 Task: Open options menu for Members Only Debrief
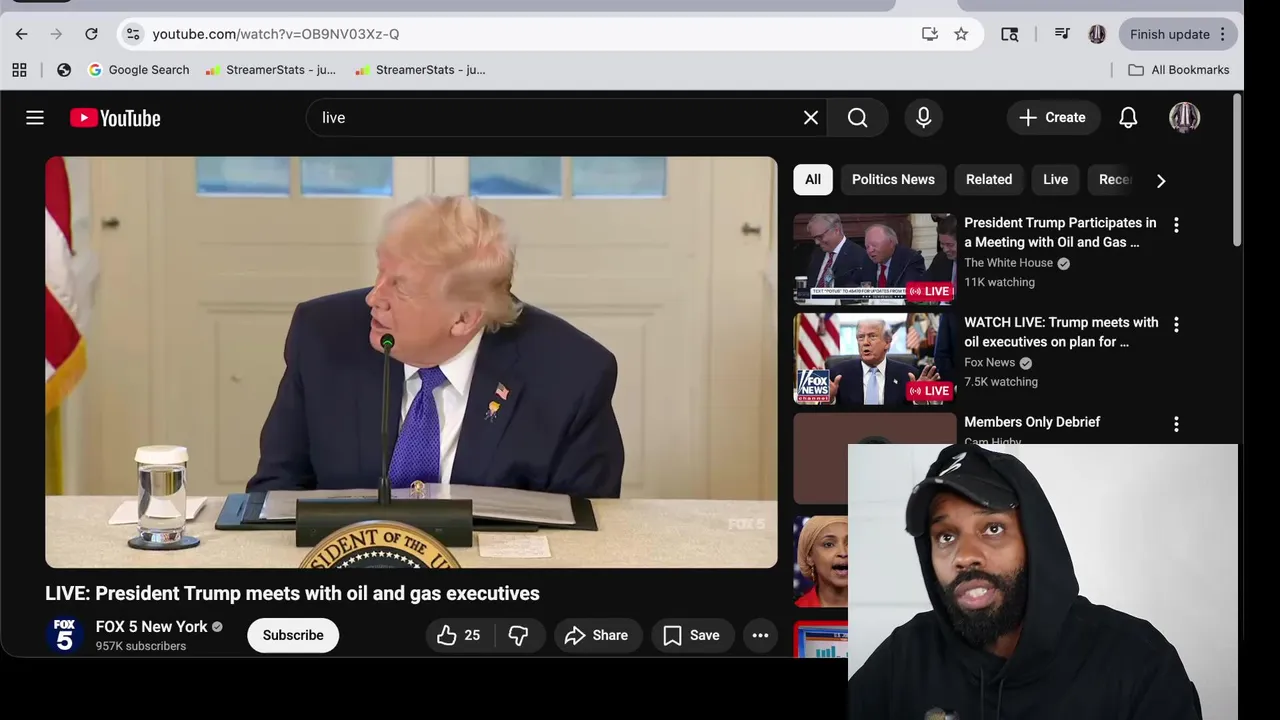click(1176, 425)
